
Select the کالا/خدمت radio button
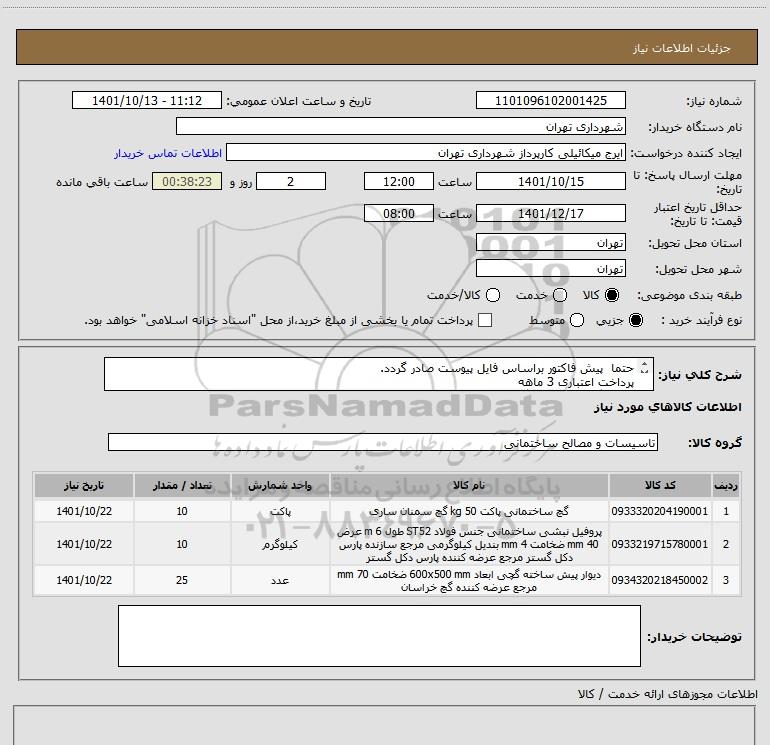(x=493, y=295)
